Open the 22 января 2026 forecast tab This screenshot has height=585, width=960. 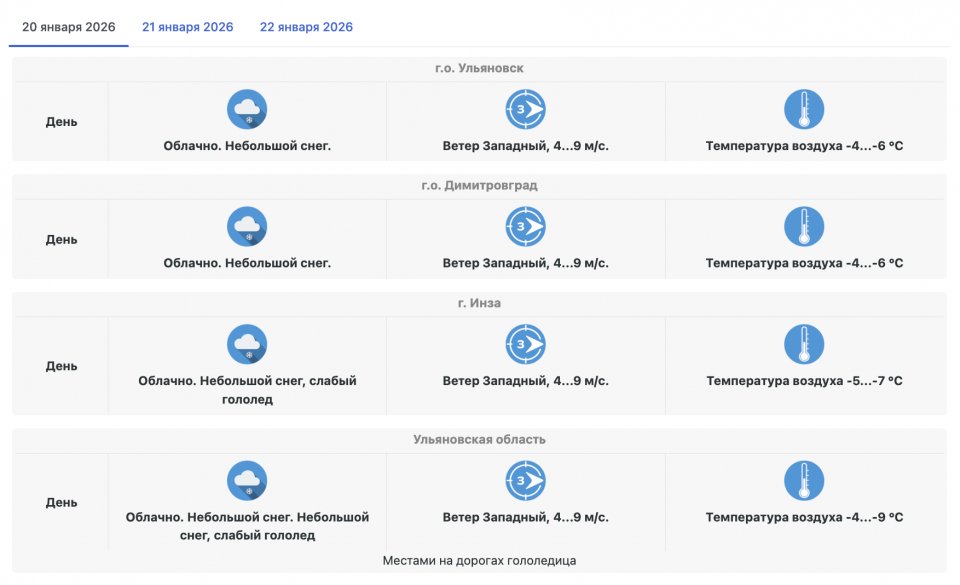tap(306, 27)
